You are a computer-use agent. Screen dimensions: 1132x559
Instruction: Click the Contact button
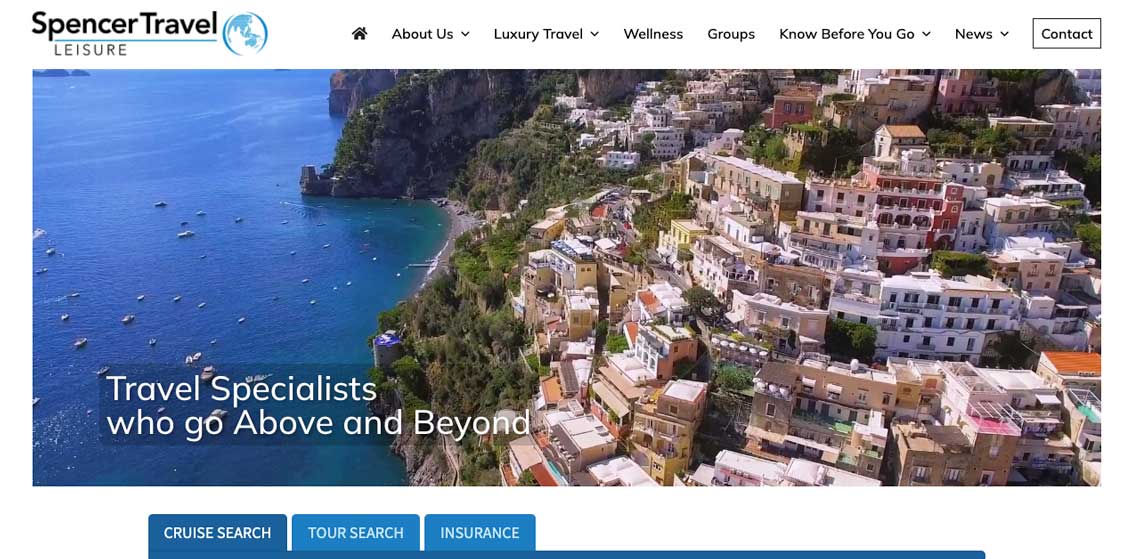coord(1066,33)
